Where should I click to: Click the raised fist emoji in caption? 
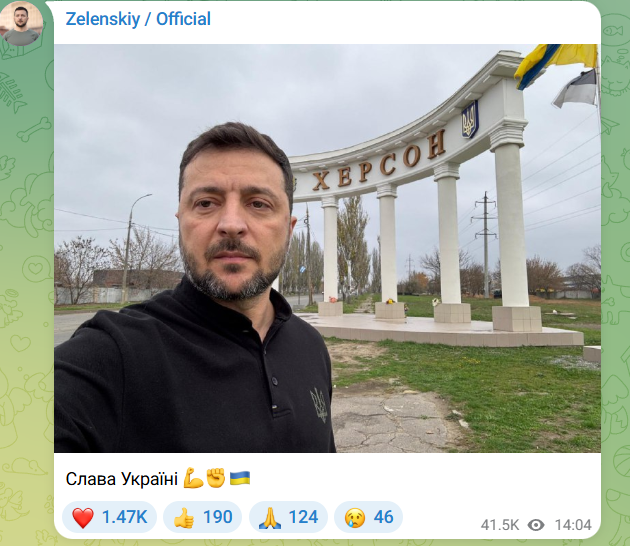pyautogui.click(x=216, y=478)
